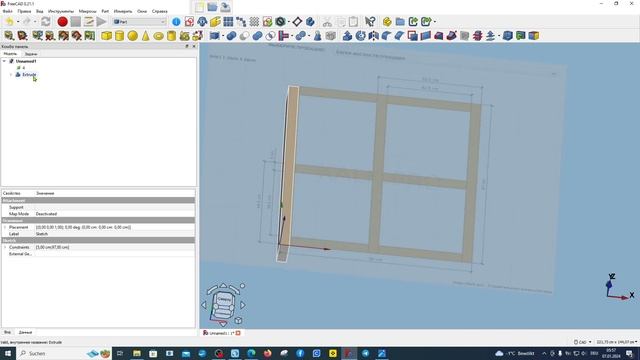The height and width of the screenshot is (360, 640).
Task: Create a Sphere primitive
Action: [x=132, y=36]
